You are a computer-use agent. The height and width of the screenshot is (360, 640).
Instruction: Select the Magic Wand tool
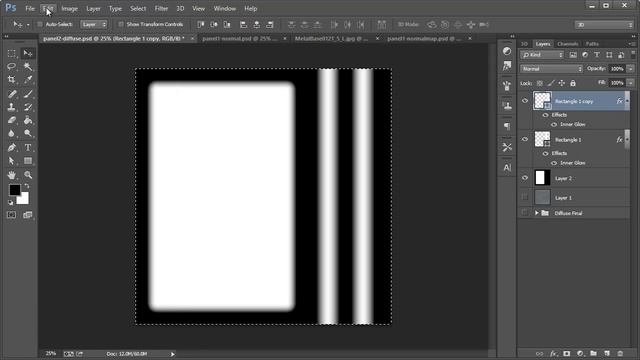click(28, 67)
